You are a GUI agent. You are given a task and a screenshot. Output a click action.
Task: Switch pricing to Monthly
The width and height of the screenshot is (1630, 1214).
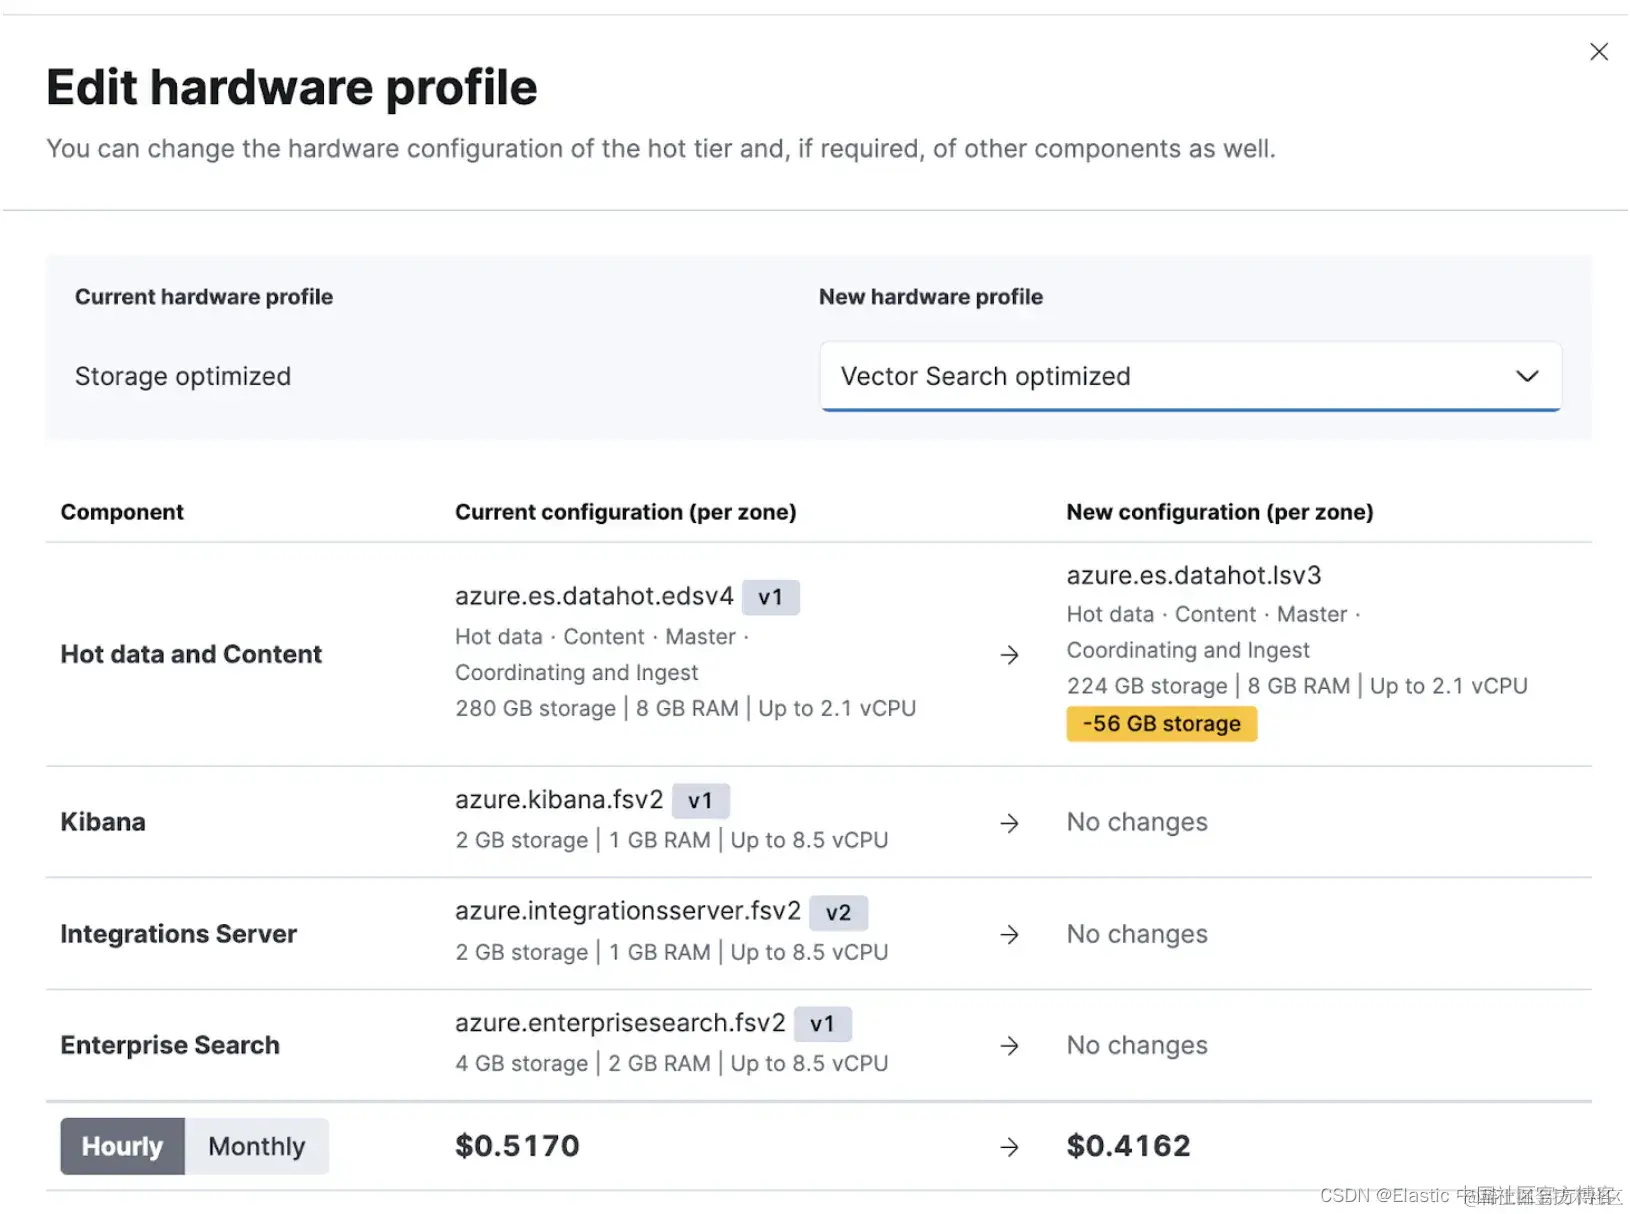point(256,1146)
